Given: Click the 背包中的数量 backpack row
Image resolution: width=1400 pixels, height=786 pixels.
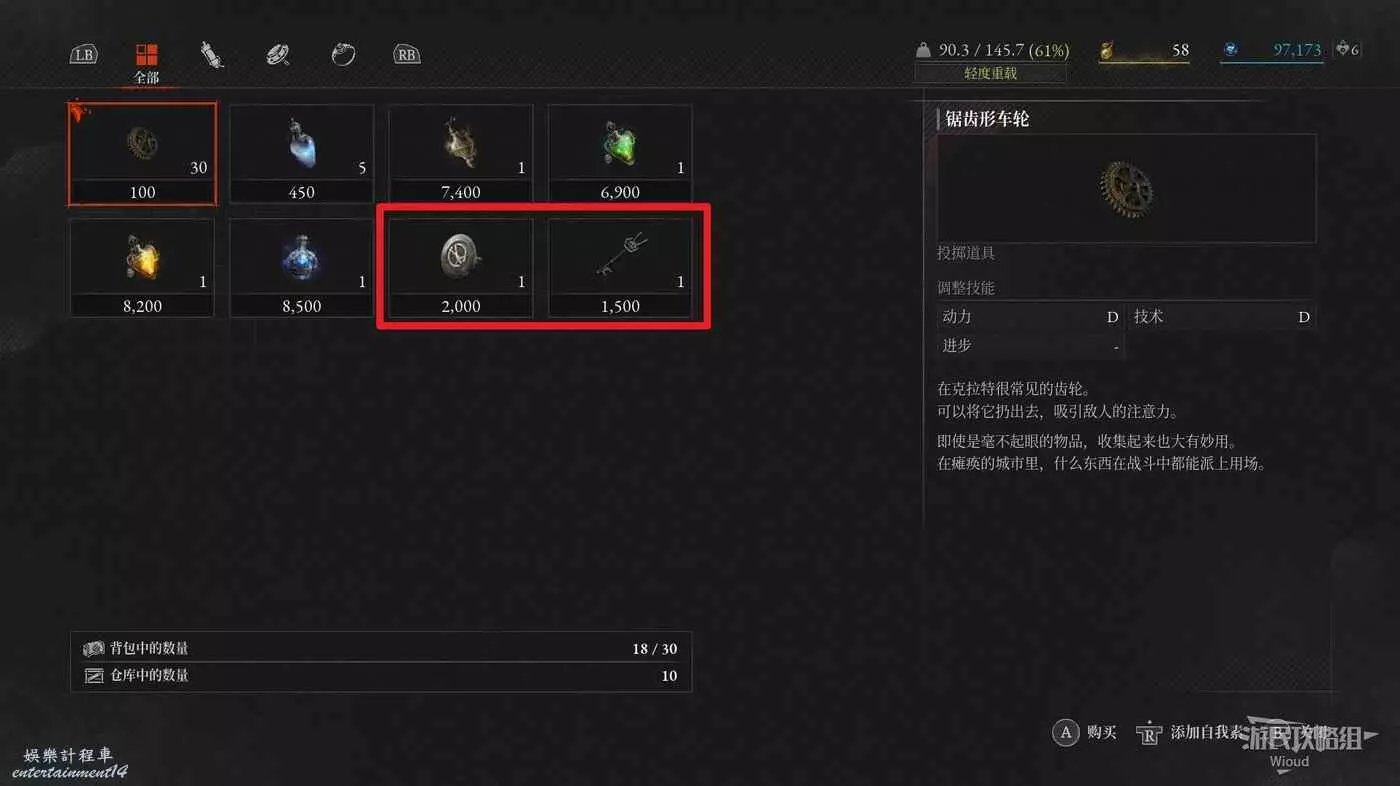Looking at the screenshot, I should [x=381, y=648].
